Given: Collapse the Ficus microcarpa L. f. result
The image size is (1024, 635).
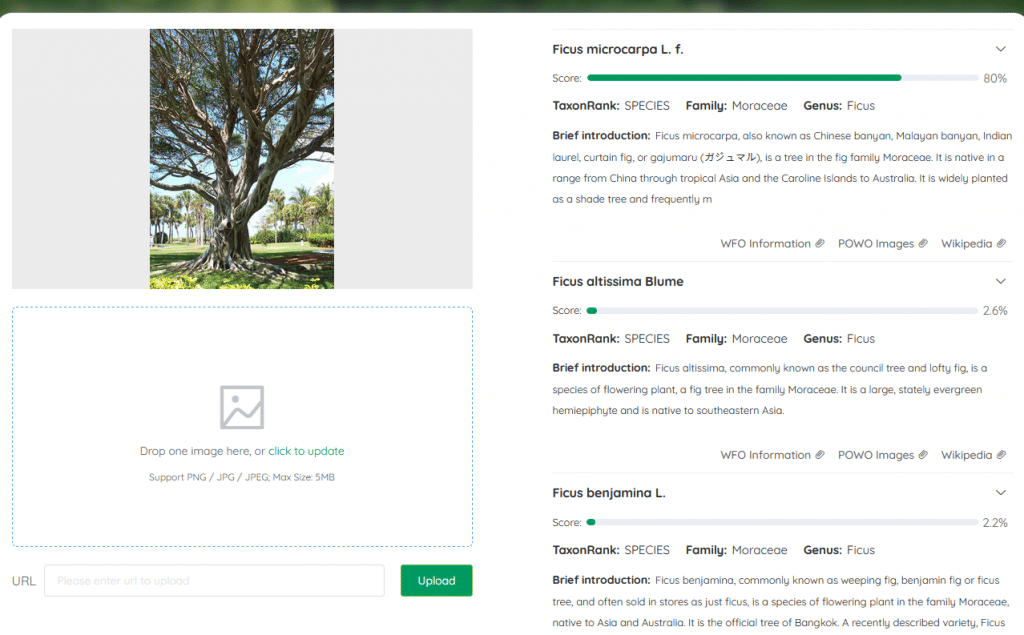Looking at the screenshot, I should pyautogui.click(x=1000, y=49).
